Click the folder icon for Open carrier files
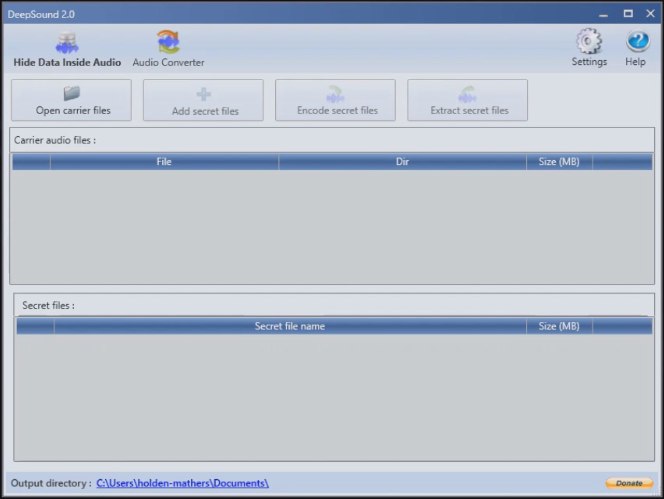Viewport: 664px width, 499px height. pos(73,94)
